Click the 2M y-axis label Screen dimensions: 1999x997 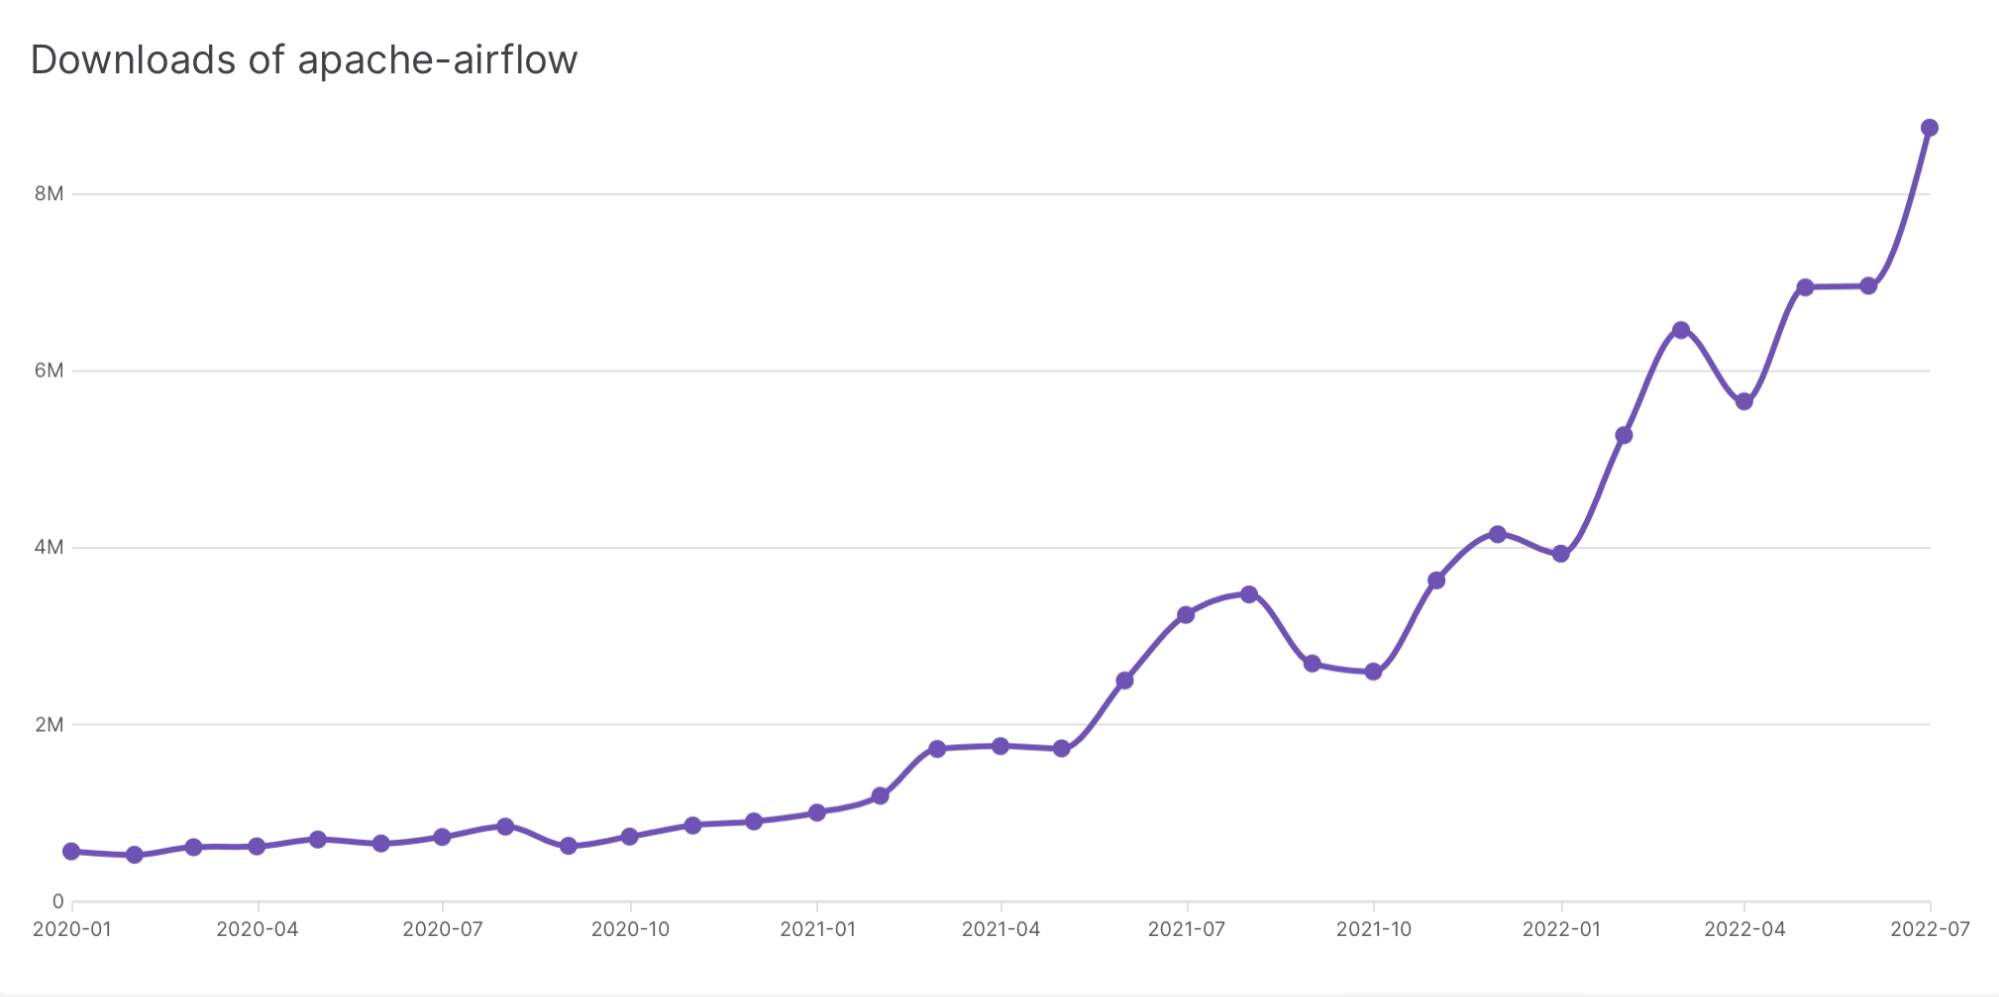pyautogui.click(x=49, y=724)
